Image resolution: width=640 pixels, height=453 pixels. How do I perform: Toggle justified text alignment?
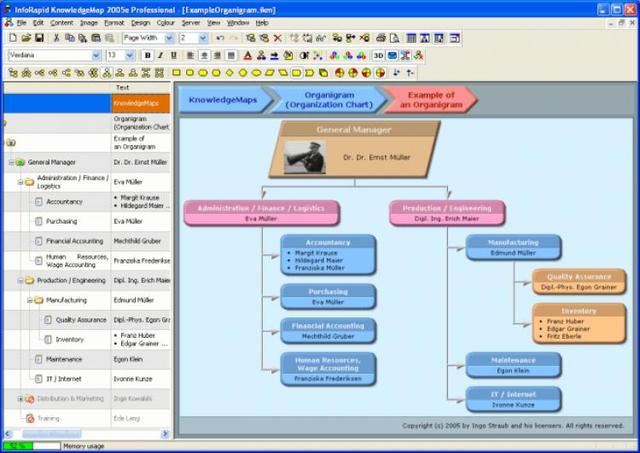[231, 56]
